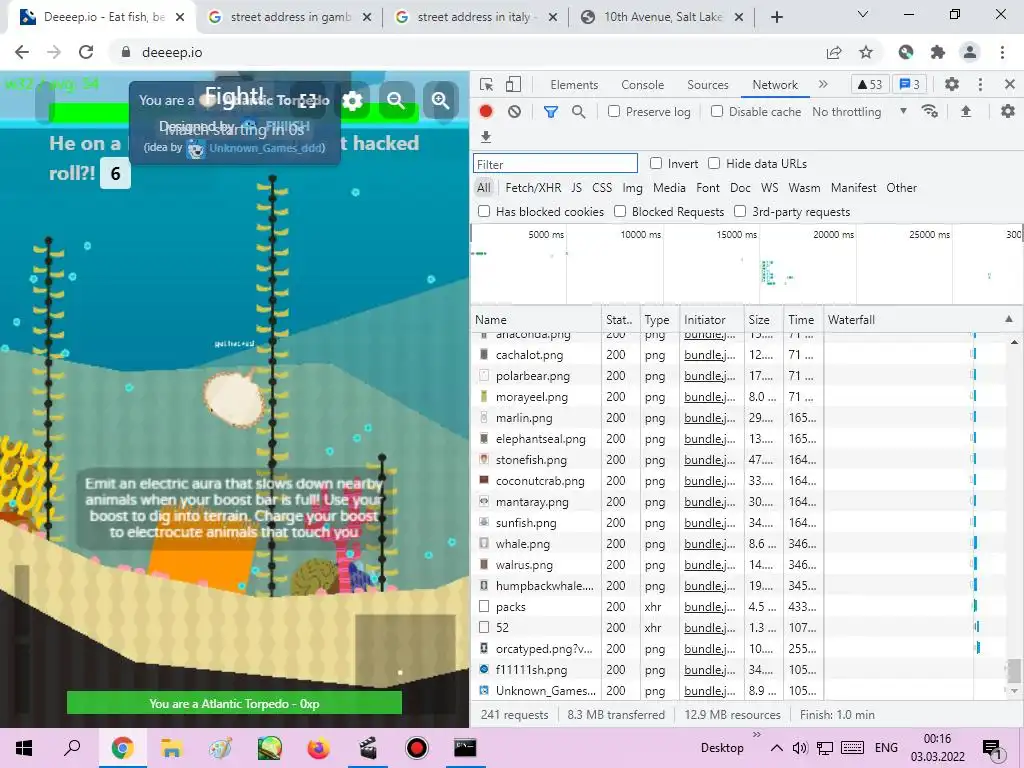
Task: Check Blocked Requests checkbox
Action: pos(620,211)
